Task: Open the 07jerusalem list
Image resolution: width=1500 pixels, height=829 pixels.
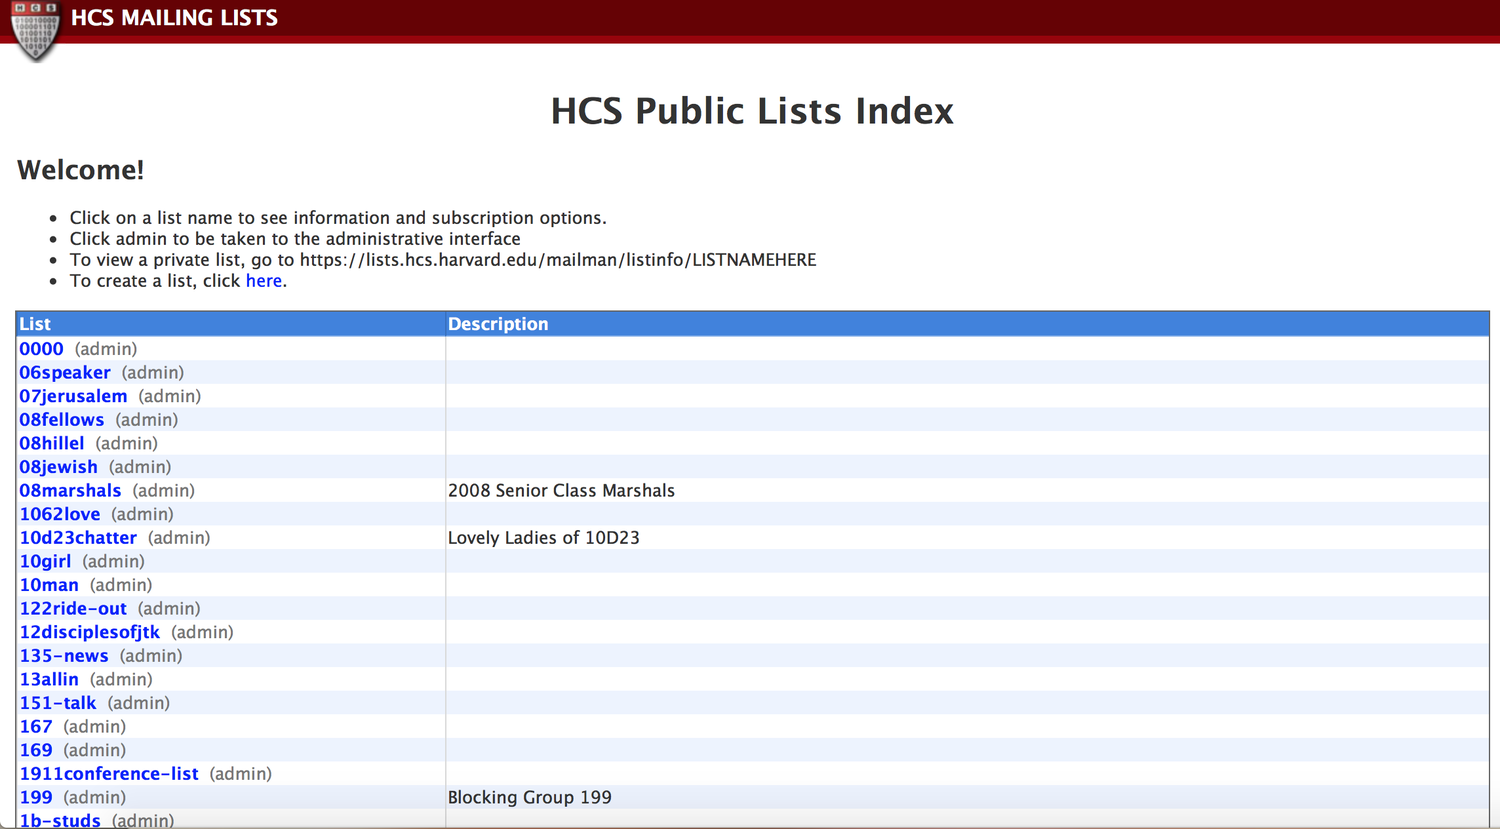Action: click(x=73, y=396)
